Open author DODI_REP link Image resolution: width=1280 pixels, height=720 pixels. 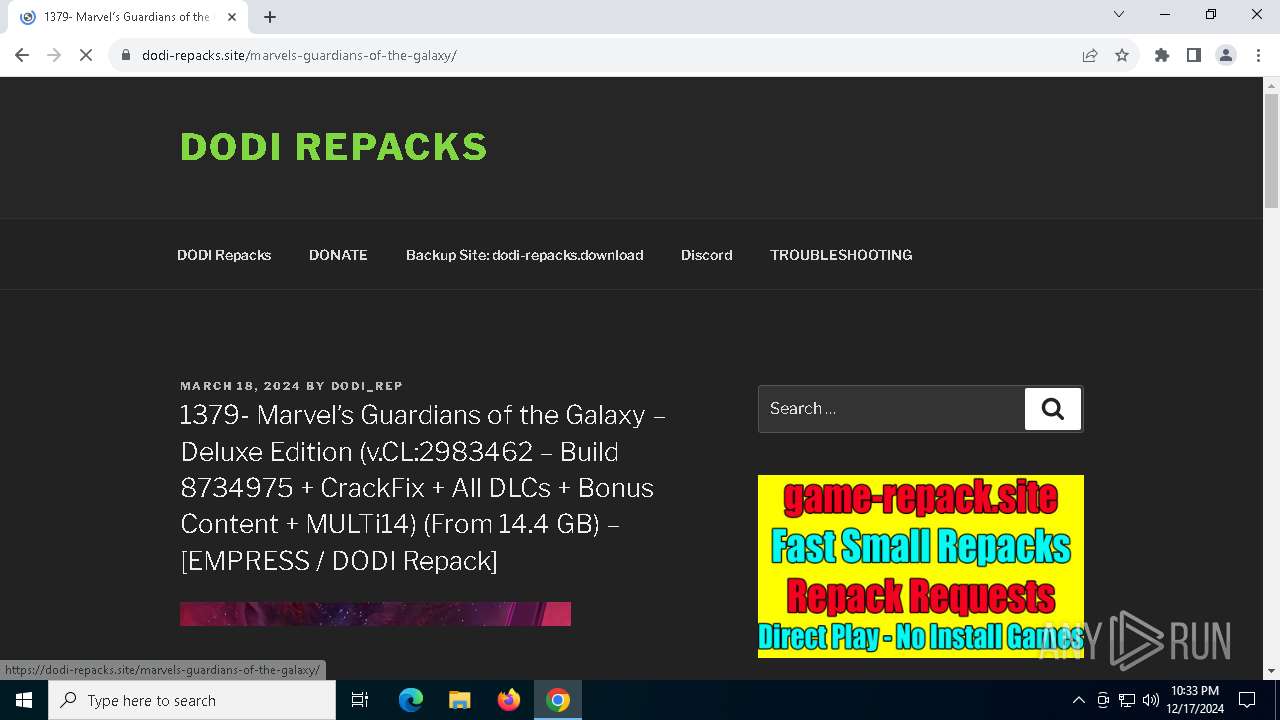pos(367,386)
